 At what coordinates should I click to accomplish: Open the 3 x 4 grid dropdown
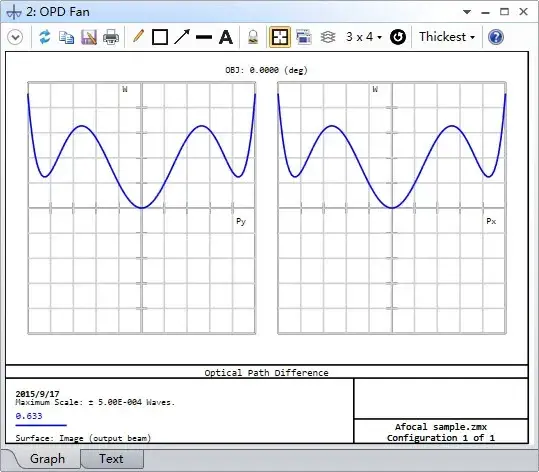coord(364,37)
